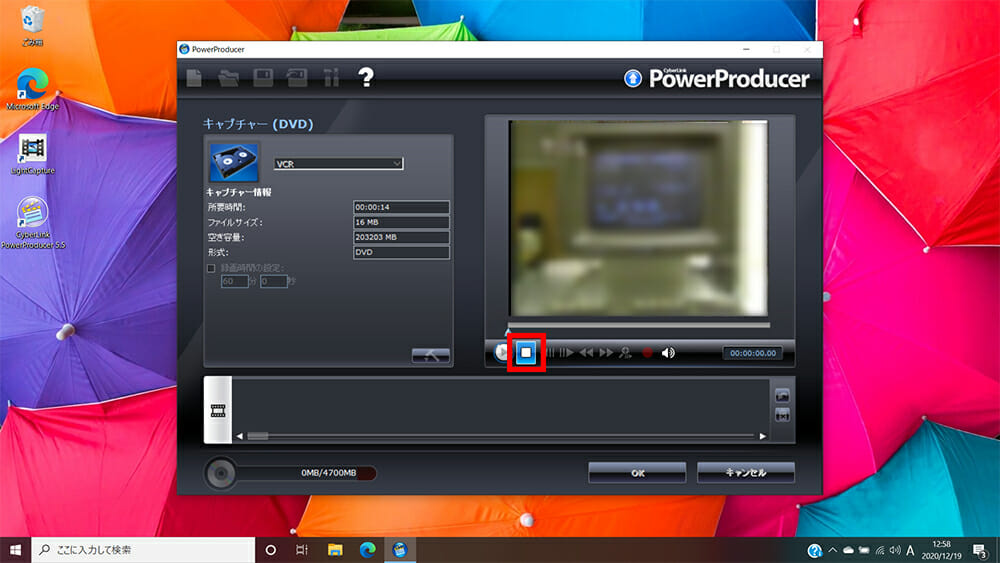Open the Windows Start menu
Screen dimensions: 1000x563
coord(15,550)
